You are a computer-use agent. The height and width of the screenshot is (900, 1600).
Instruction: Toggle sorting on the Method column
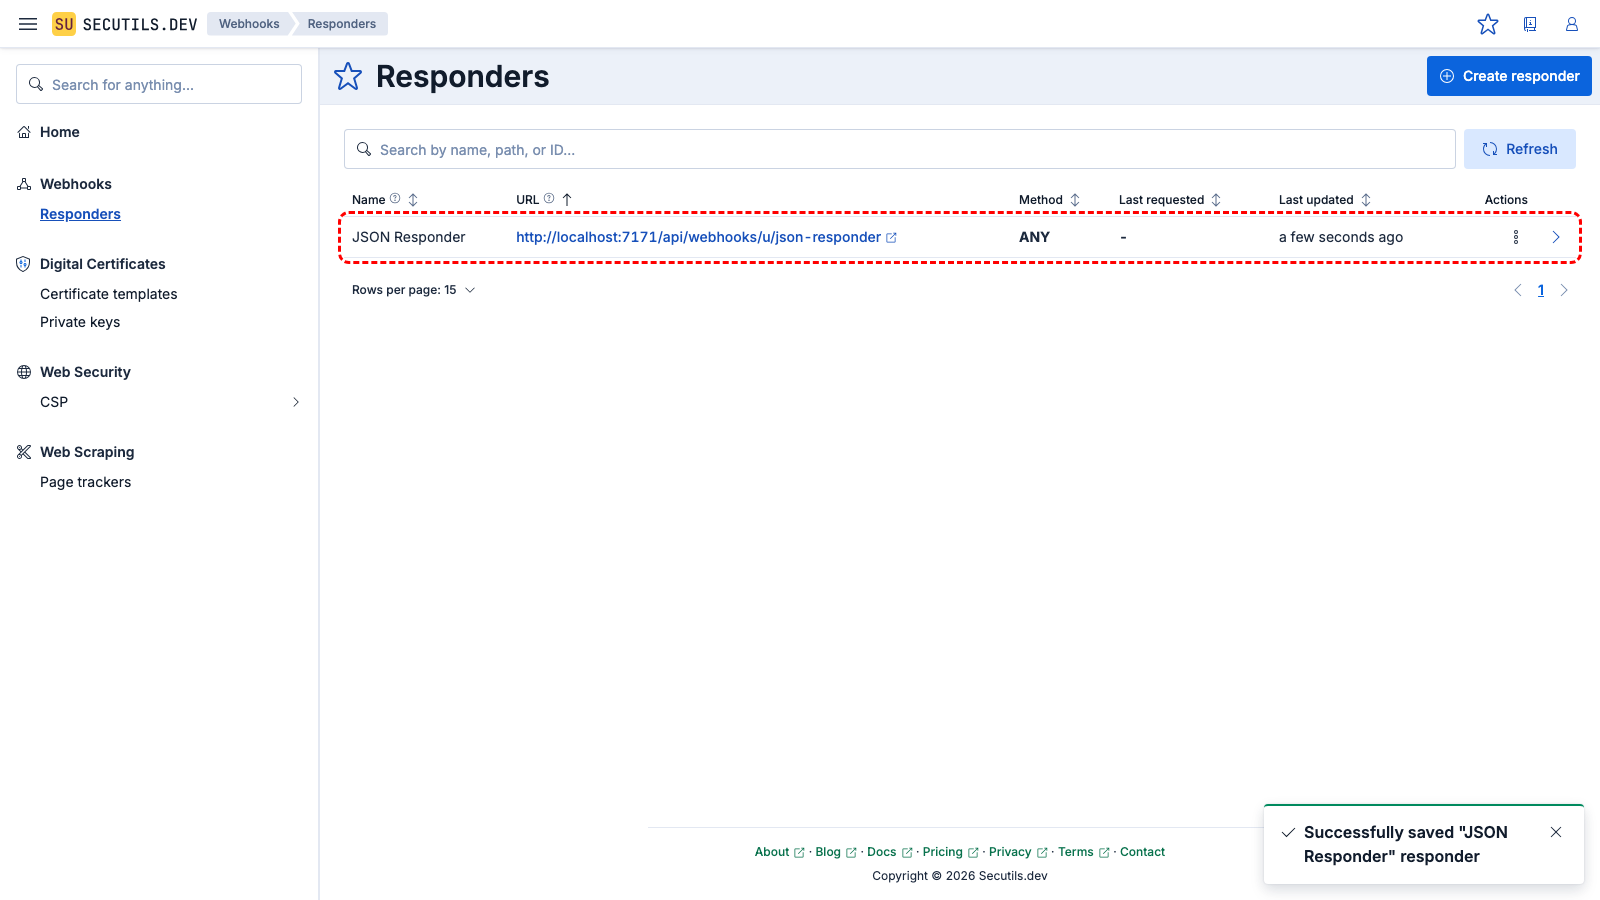coord(1075,199)
